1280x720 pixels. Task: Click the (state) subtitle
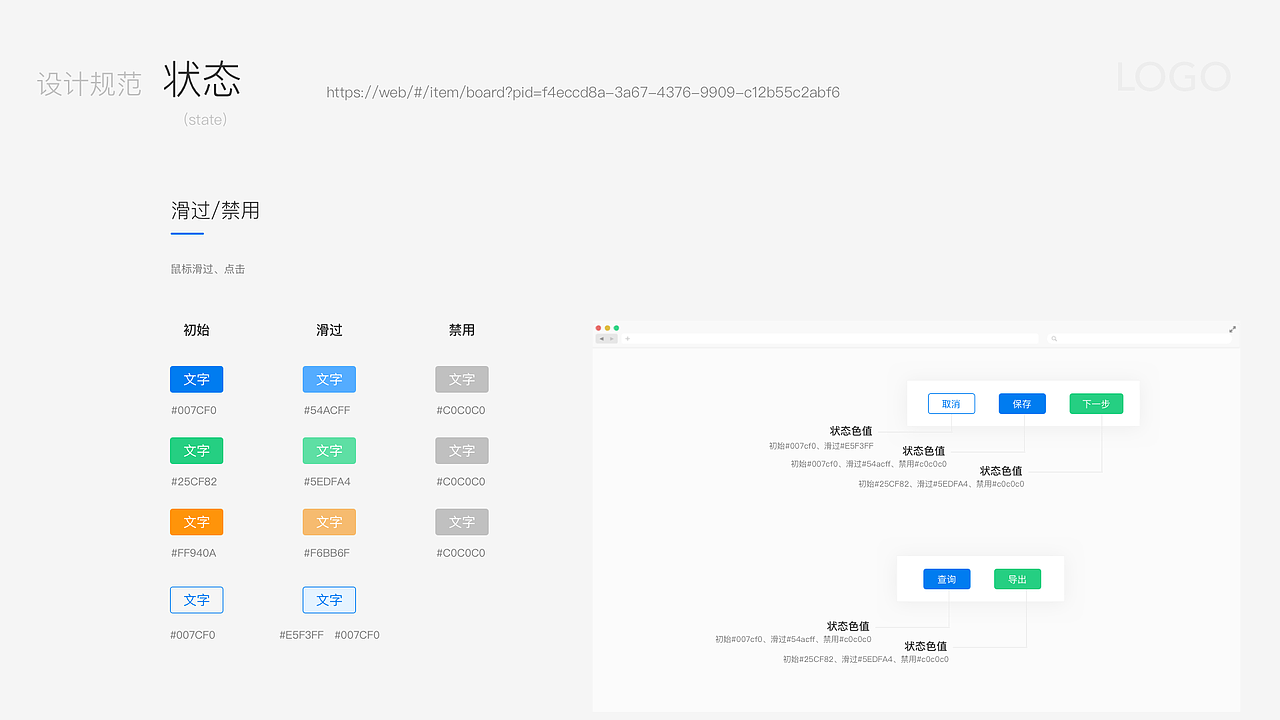pyautogui.click(x=205, y=119)
